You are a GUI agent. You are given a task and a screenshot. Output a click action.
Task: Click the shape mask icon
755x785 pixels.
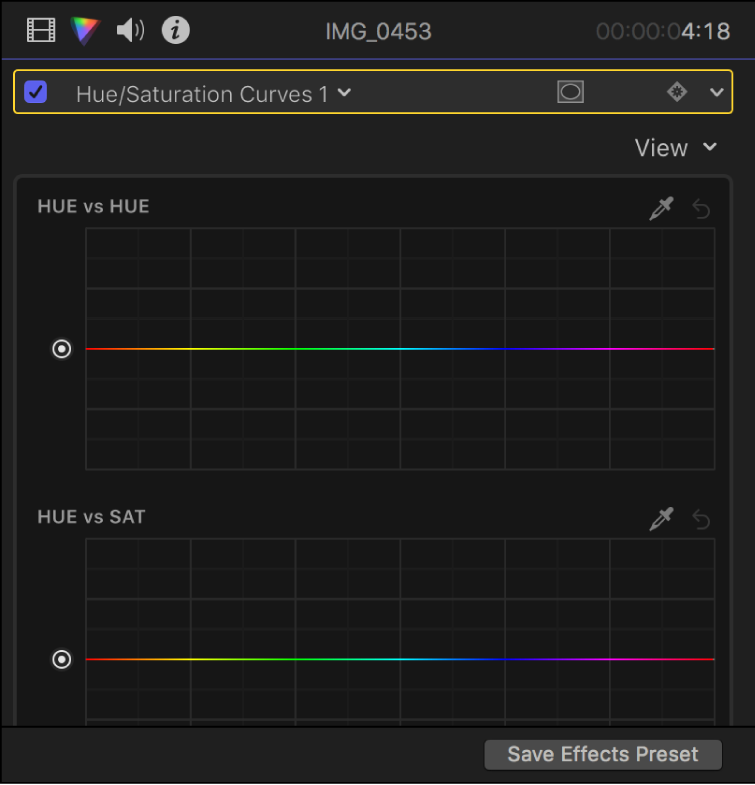point(570,93)
